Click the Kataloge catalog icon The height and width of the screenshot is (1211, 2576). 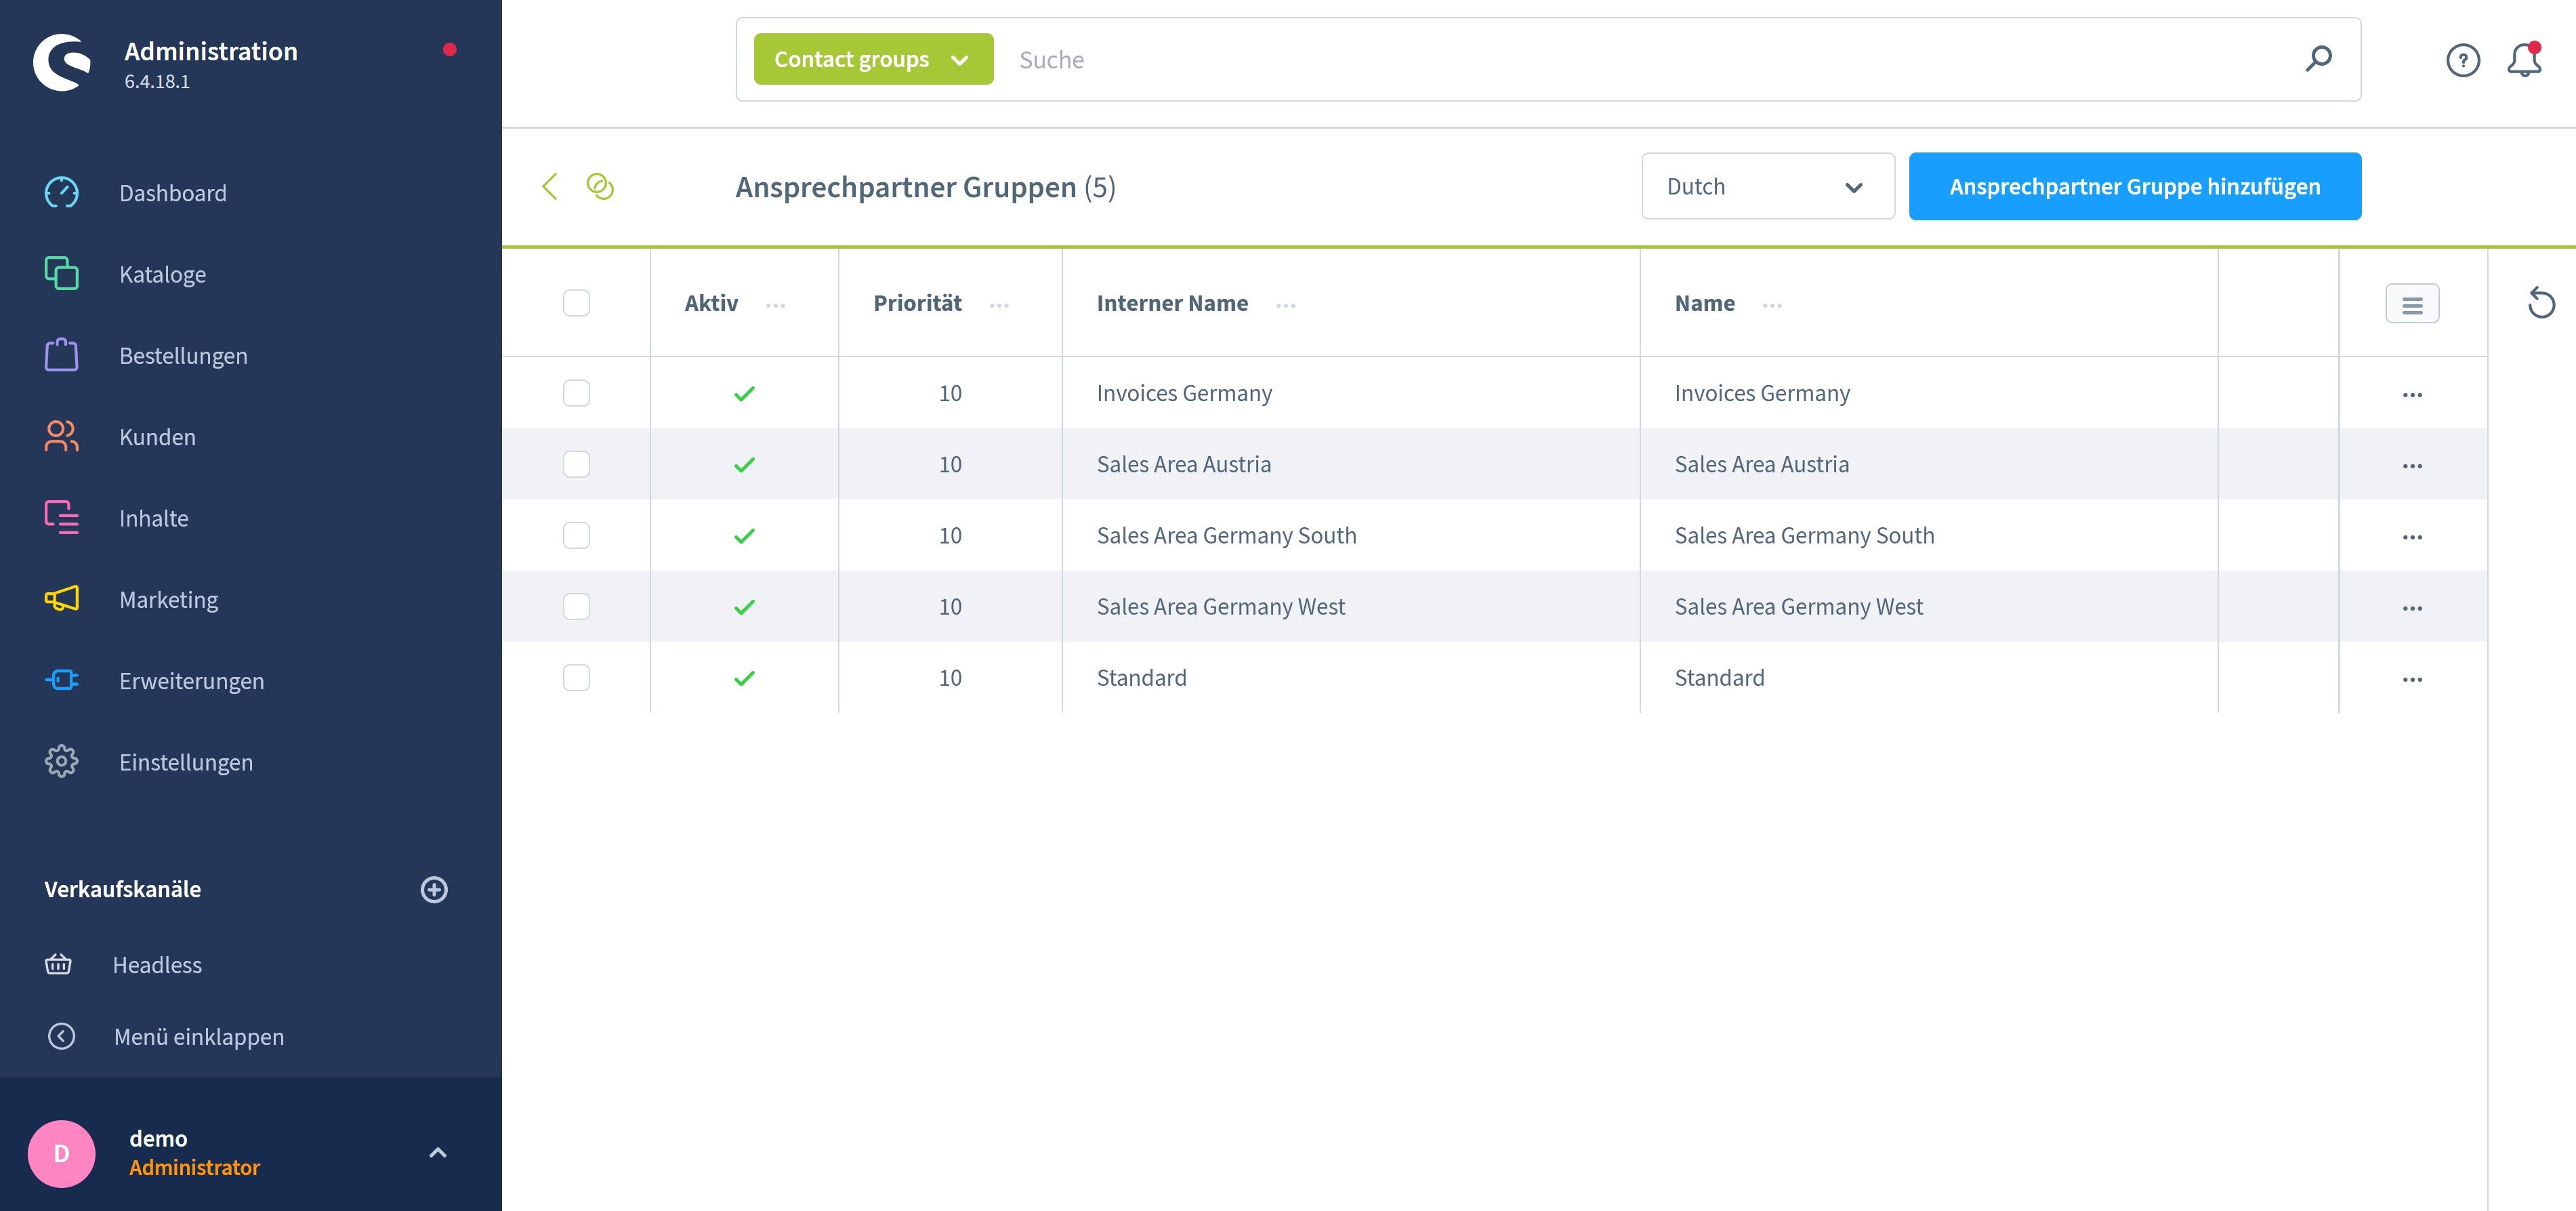coord(62,274)
